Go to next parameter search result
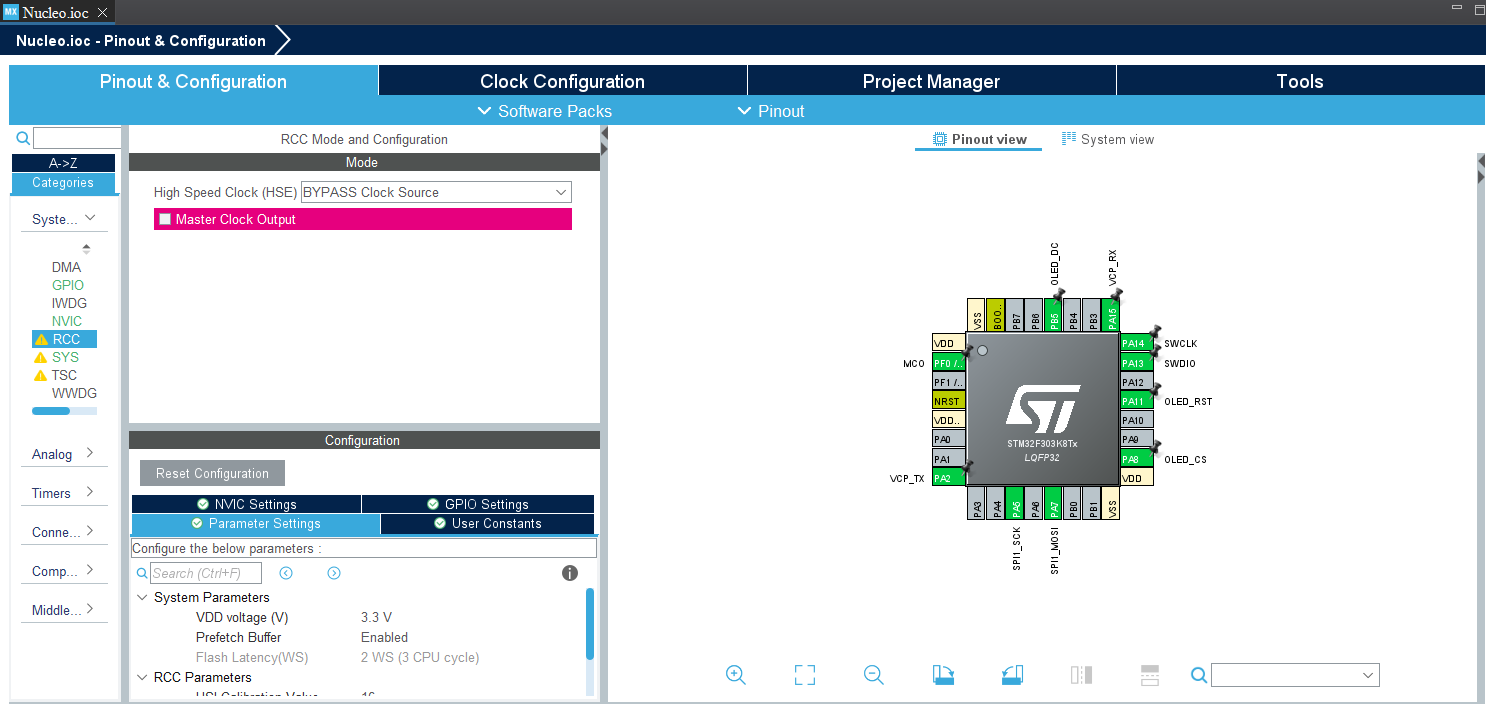This screenshot has height=707, width=1486. (334, 573)
